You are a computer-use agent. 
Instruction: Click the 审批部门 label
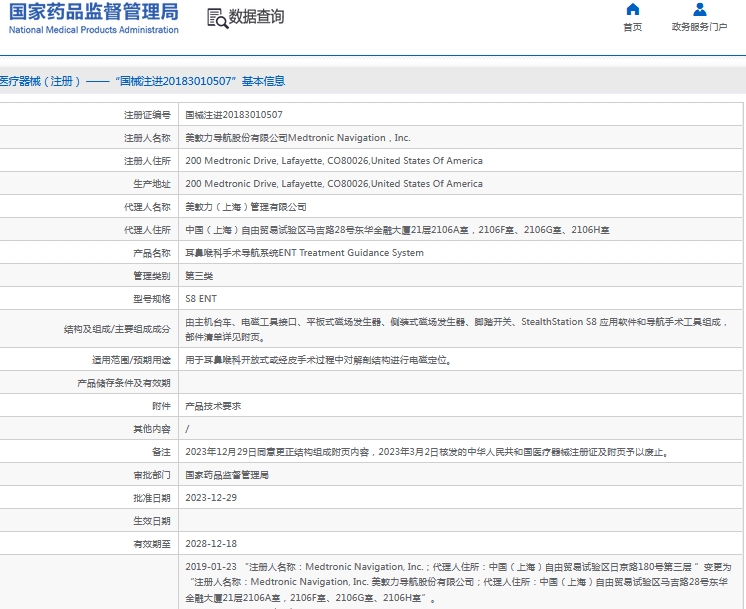pos(152,475)
